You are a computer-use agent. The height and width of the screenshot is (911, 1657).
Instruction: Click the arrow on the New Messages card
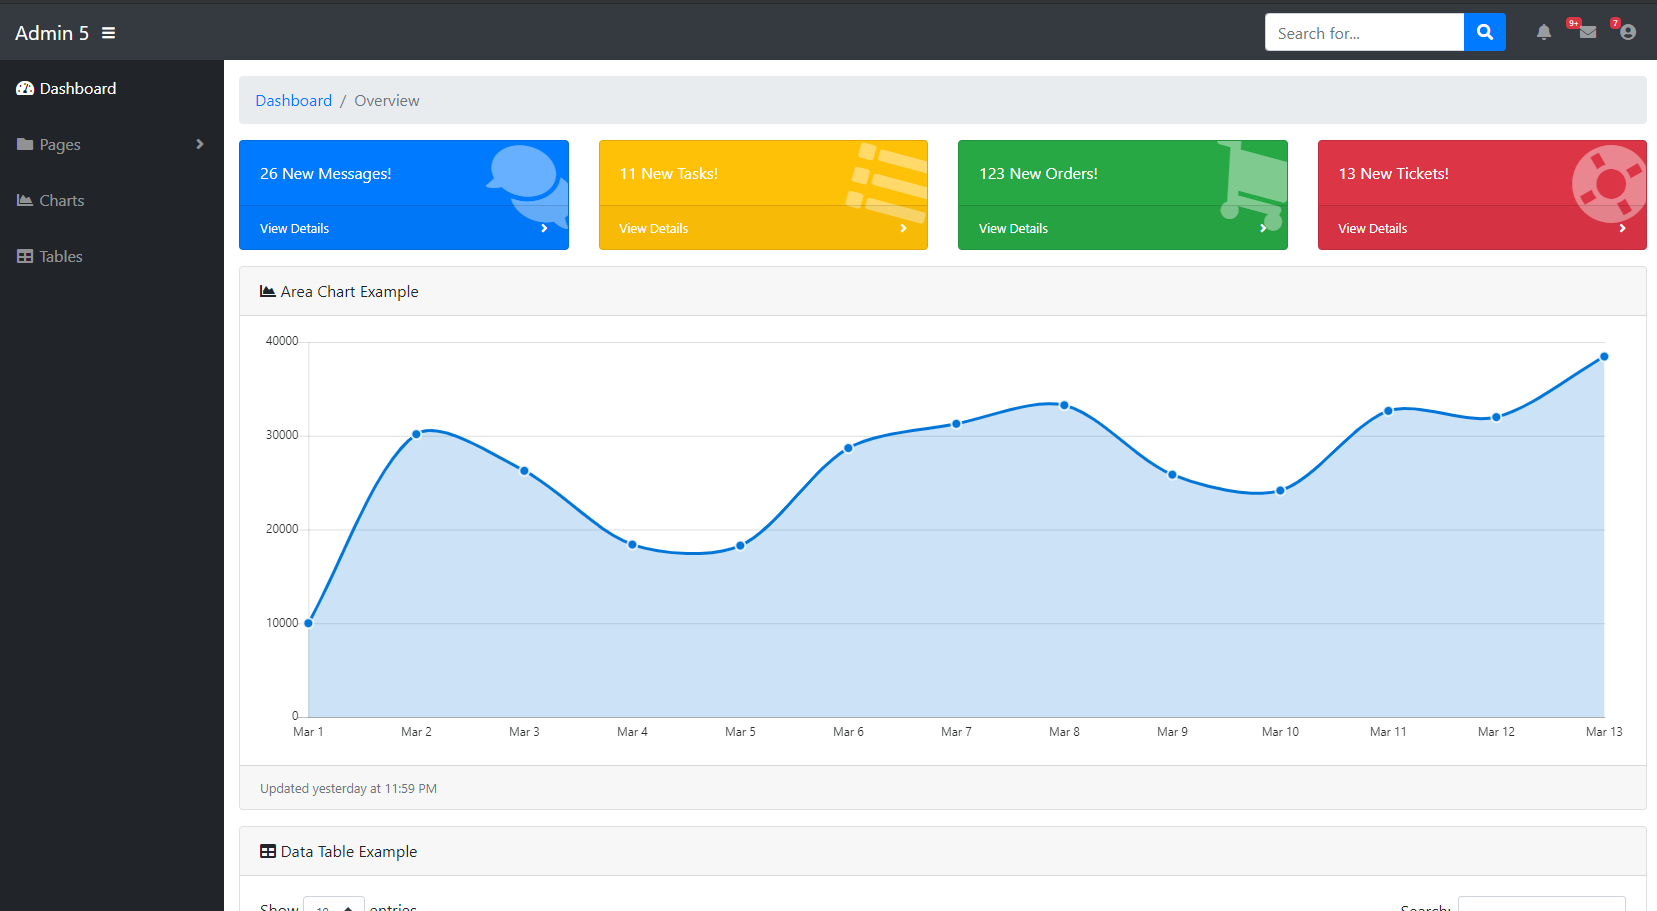point(544,229)
